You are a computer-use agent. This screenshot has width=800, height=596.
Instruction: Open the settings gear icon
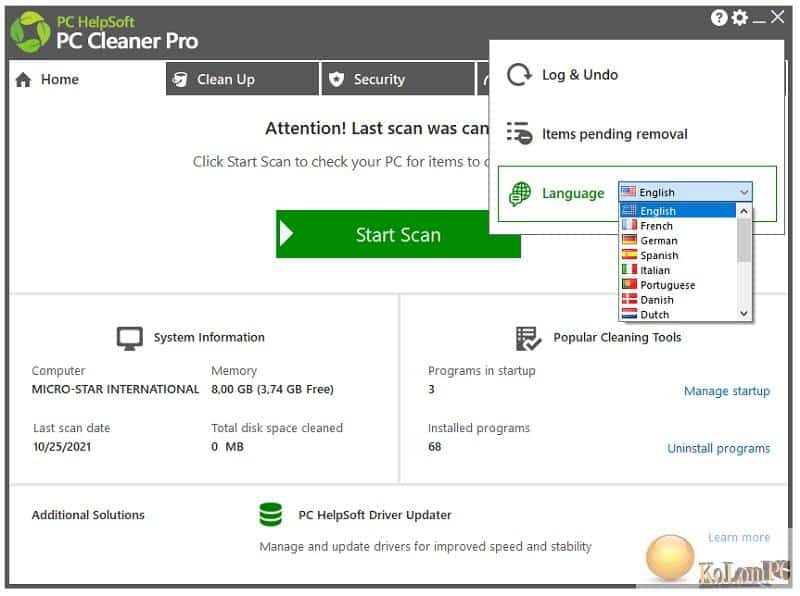coord(739,18)
